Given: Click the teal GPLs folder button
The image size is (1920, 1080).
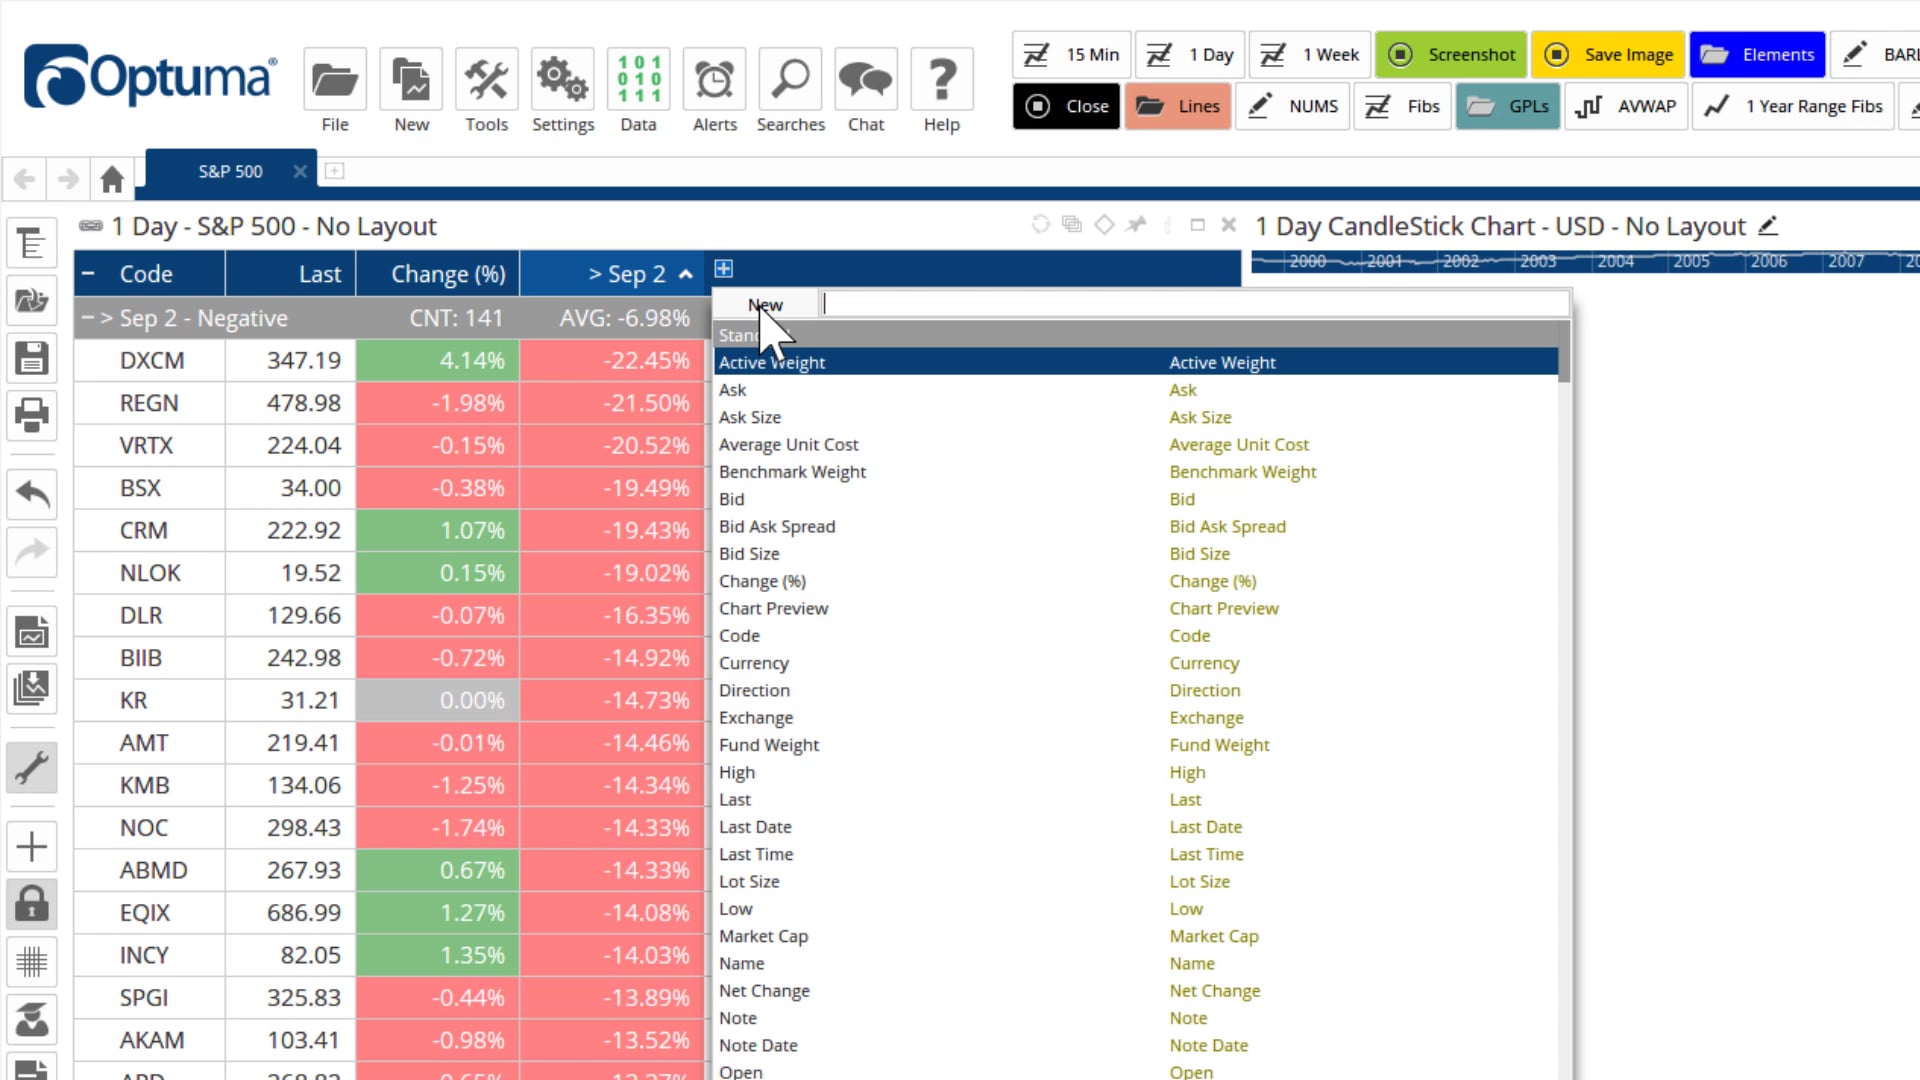Looking at the screenshot, I should click(x=1508, y=106).
